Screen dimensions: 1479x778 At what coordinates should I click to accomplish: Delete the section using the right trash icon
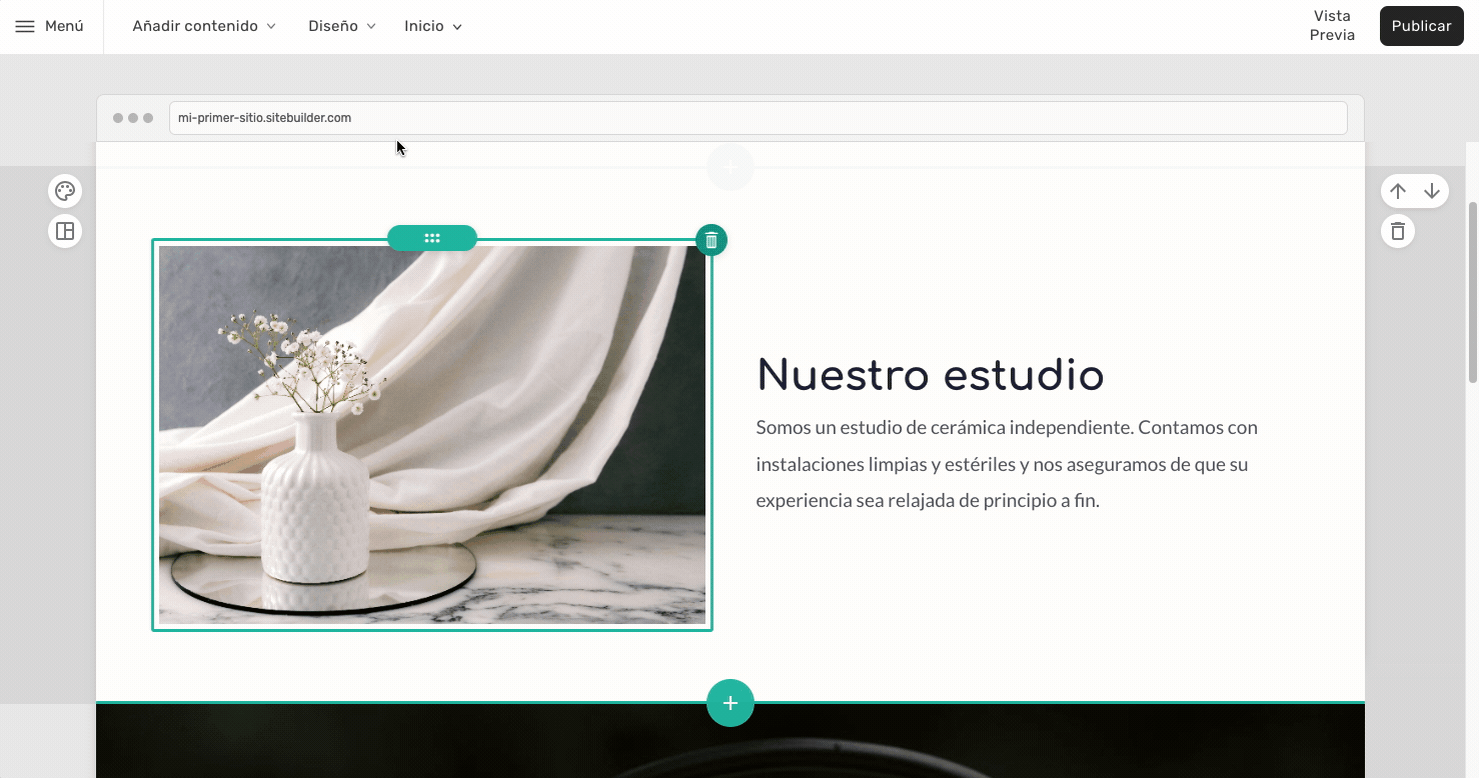point(1398,231)
